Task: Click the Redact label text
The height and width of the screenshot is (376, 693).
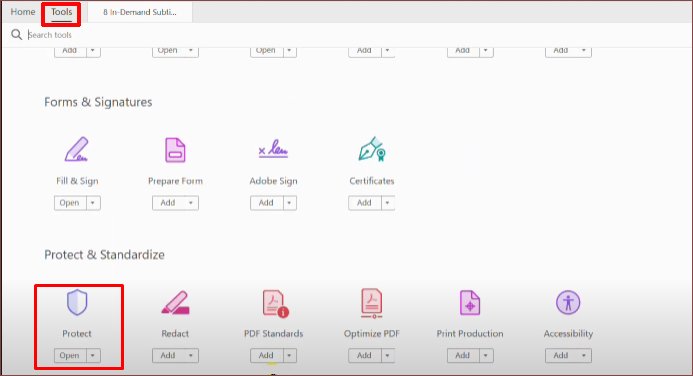Action: (175, 334)
